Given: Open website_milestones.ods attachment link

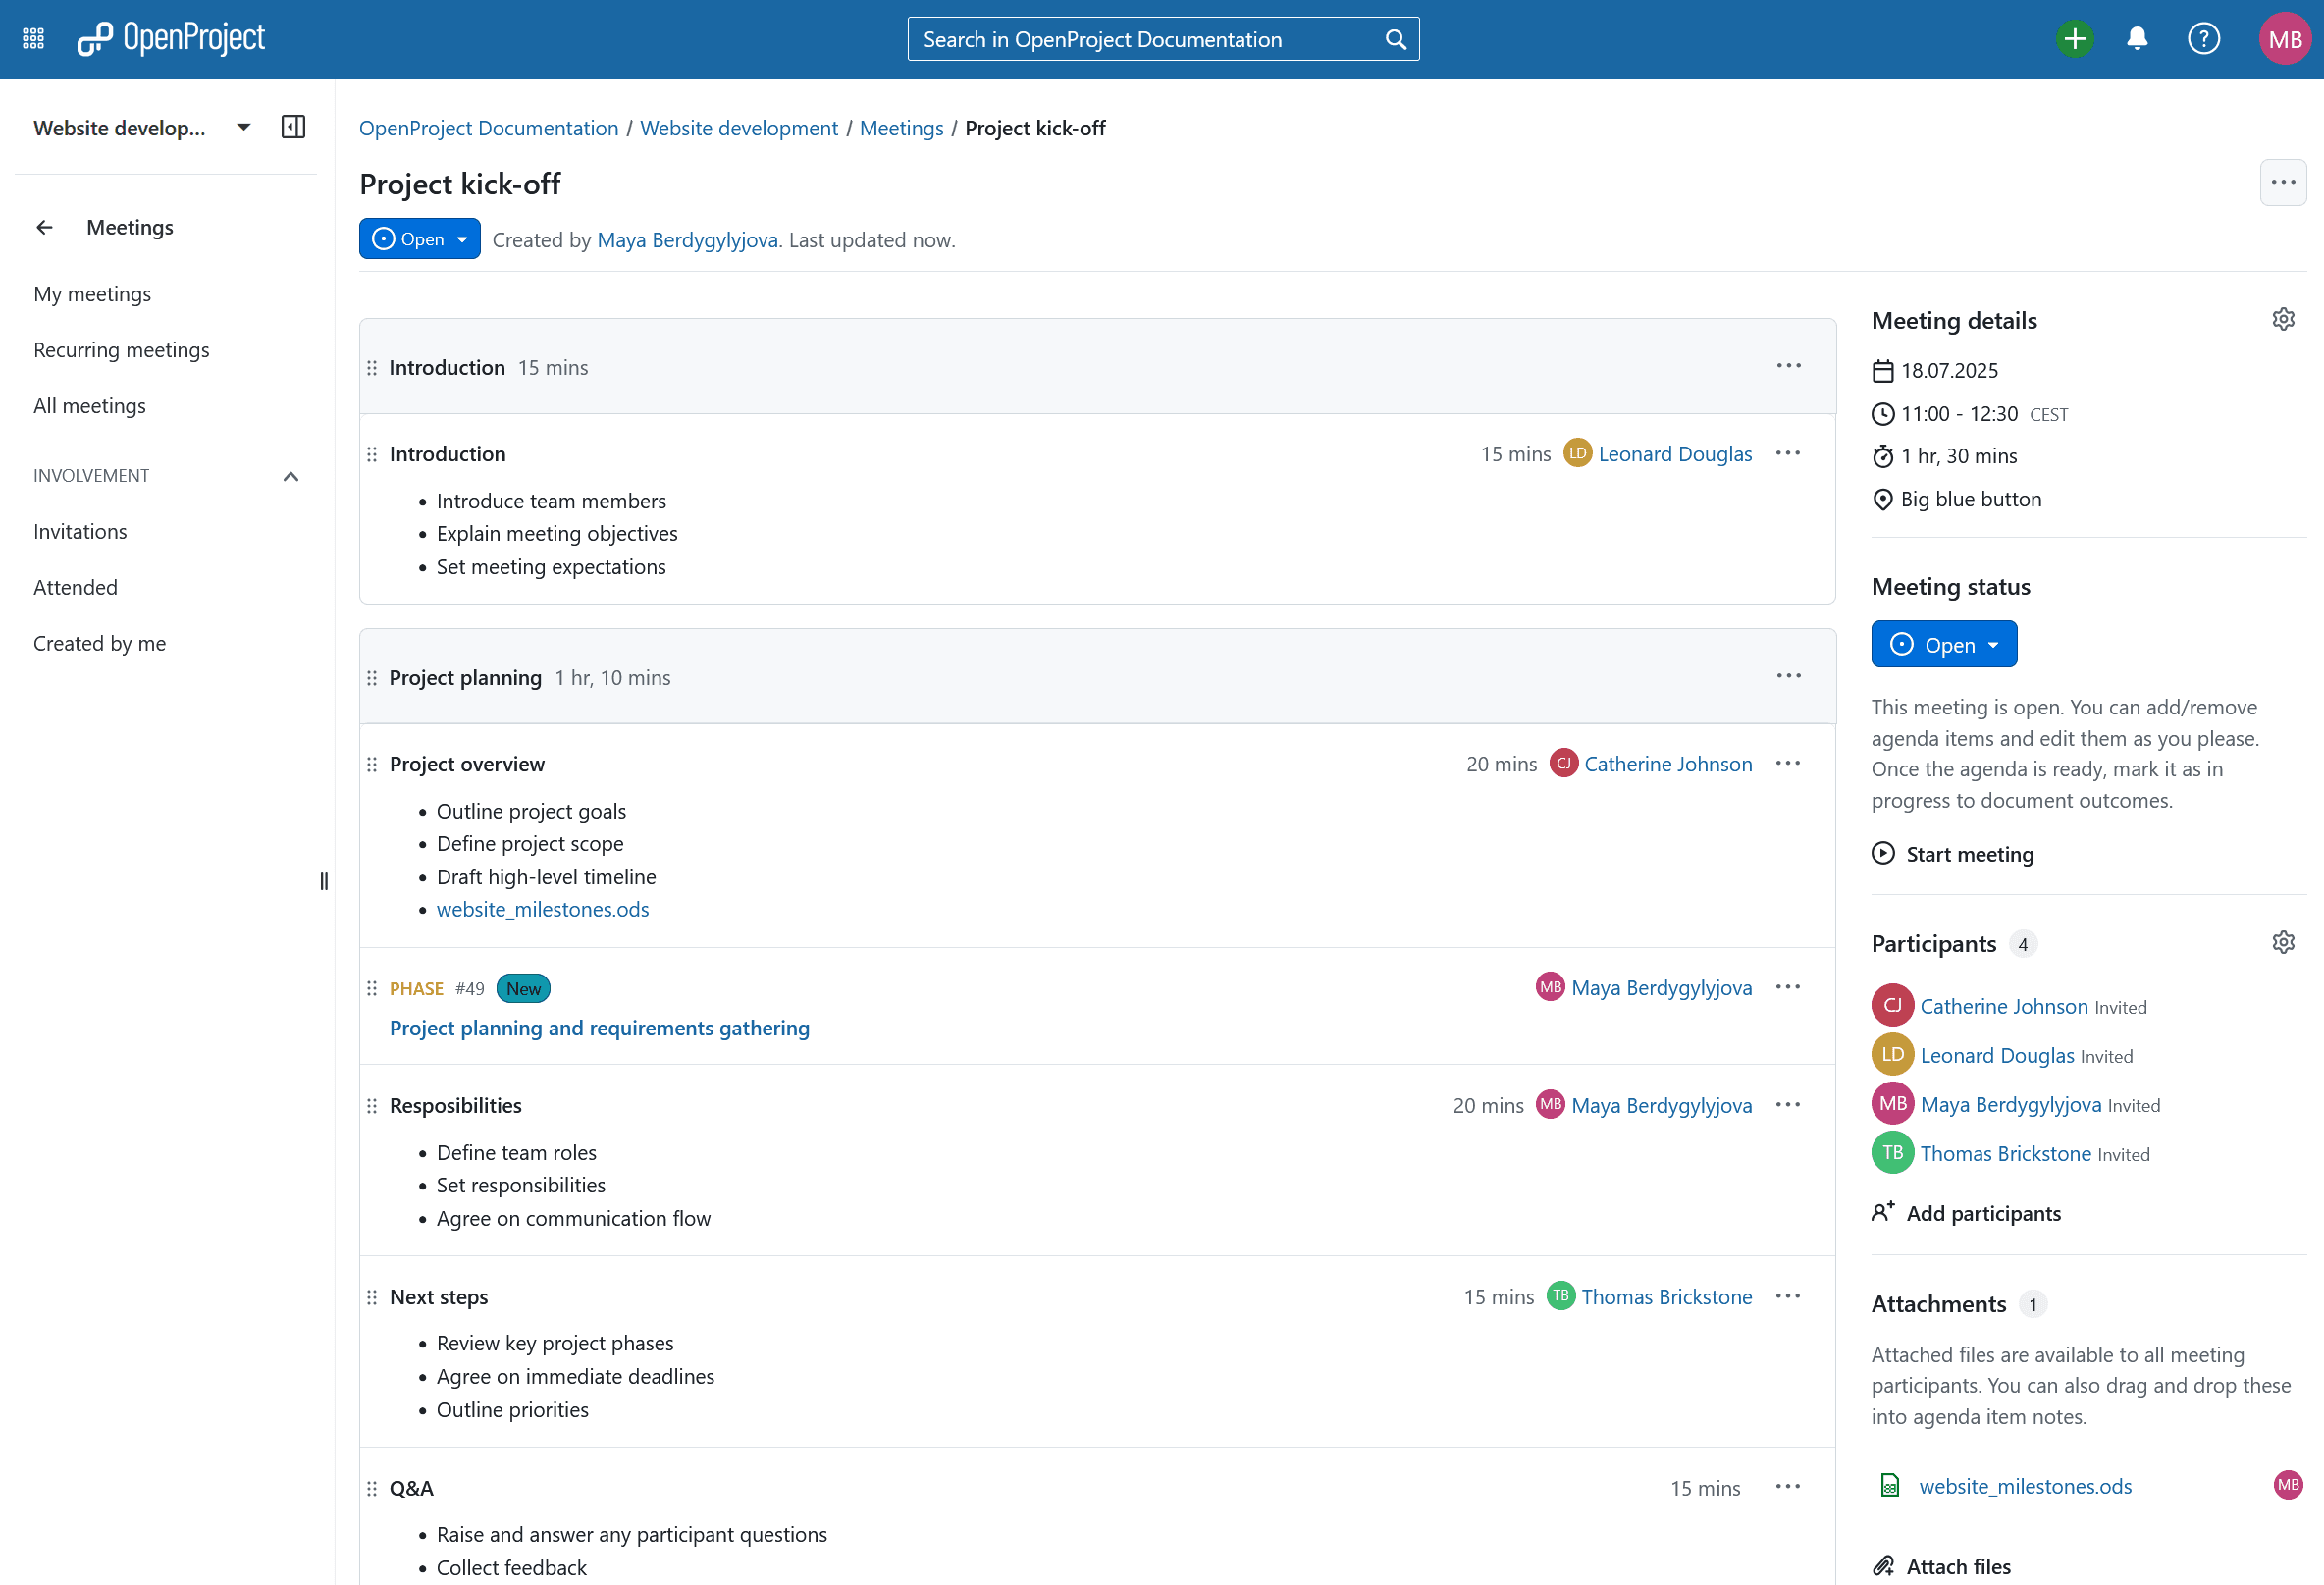Looking at the screenshot, I should pyautogui.click(x=2025, y=1486).
